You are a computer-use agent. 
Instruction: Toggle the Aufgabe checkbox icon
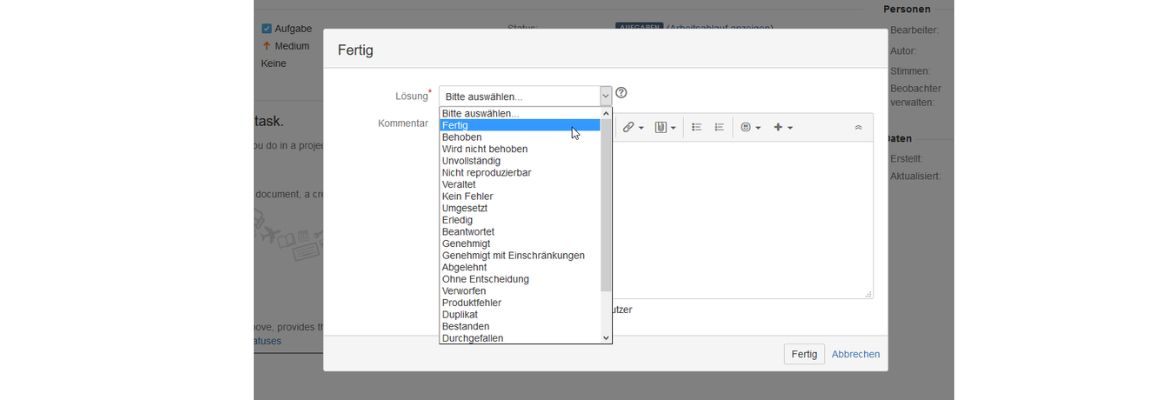267,29
